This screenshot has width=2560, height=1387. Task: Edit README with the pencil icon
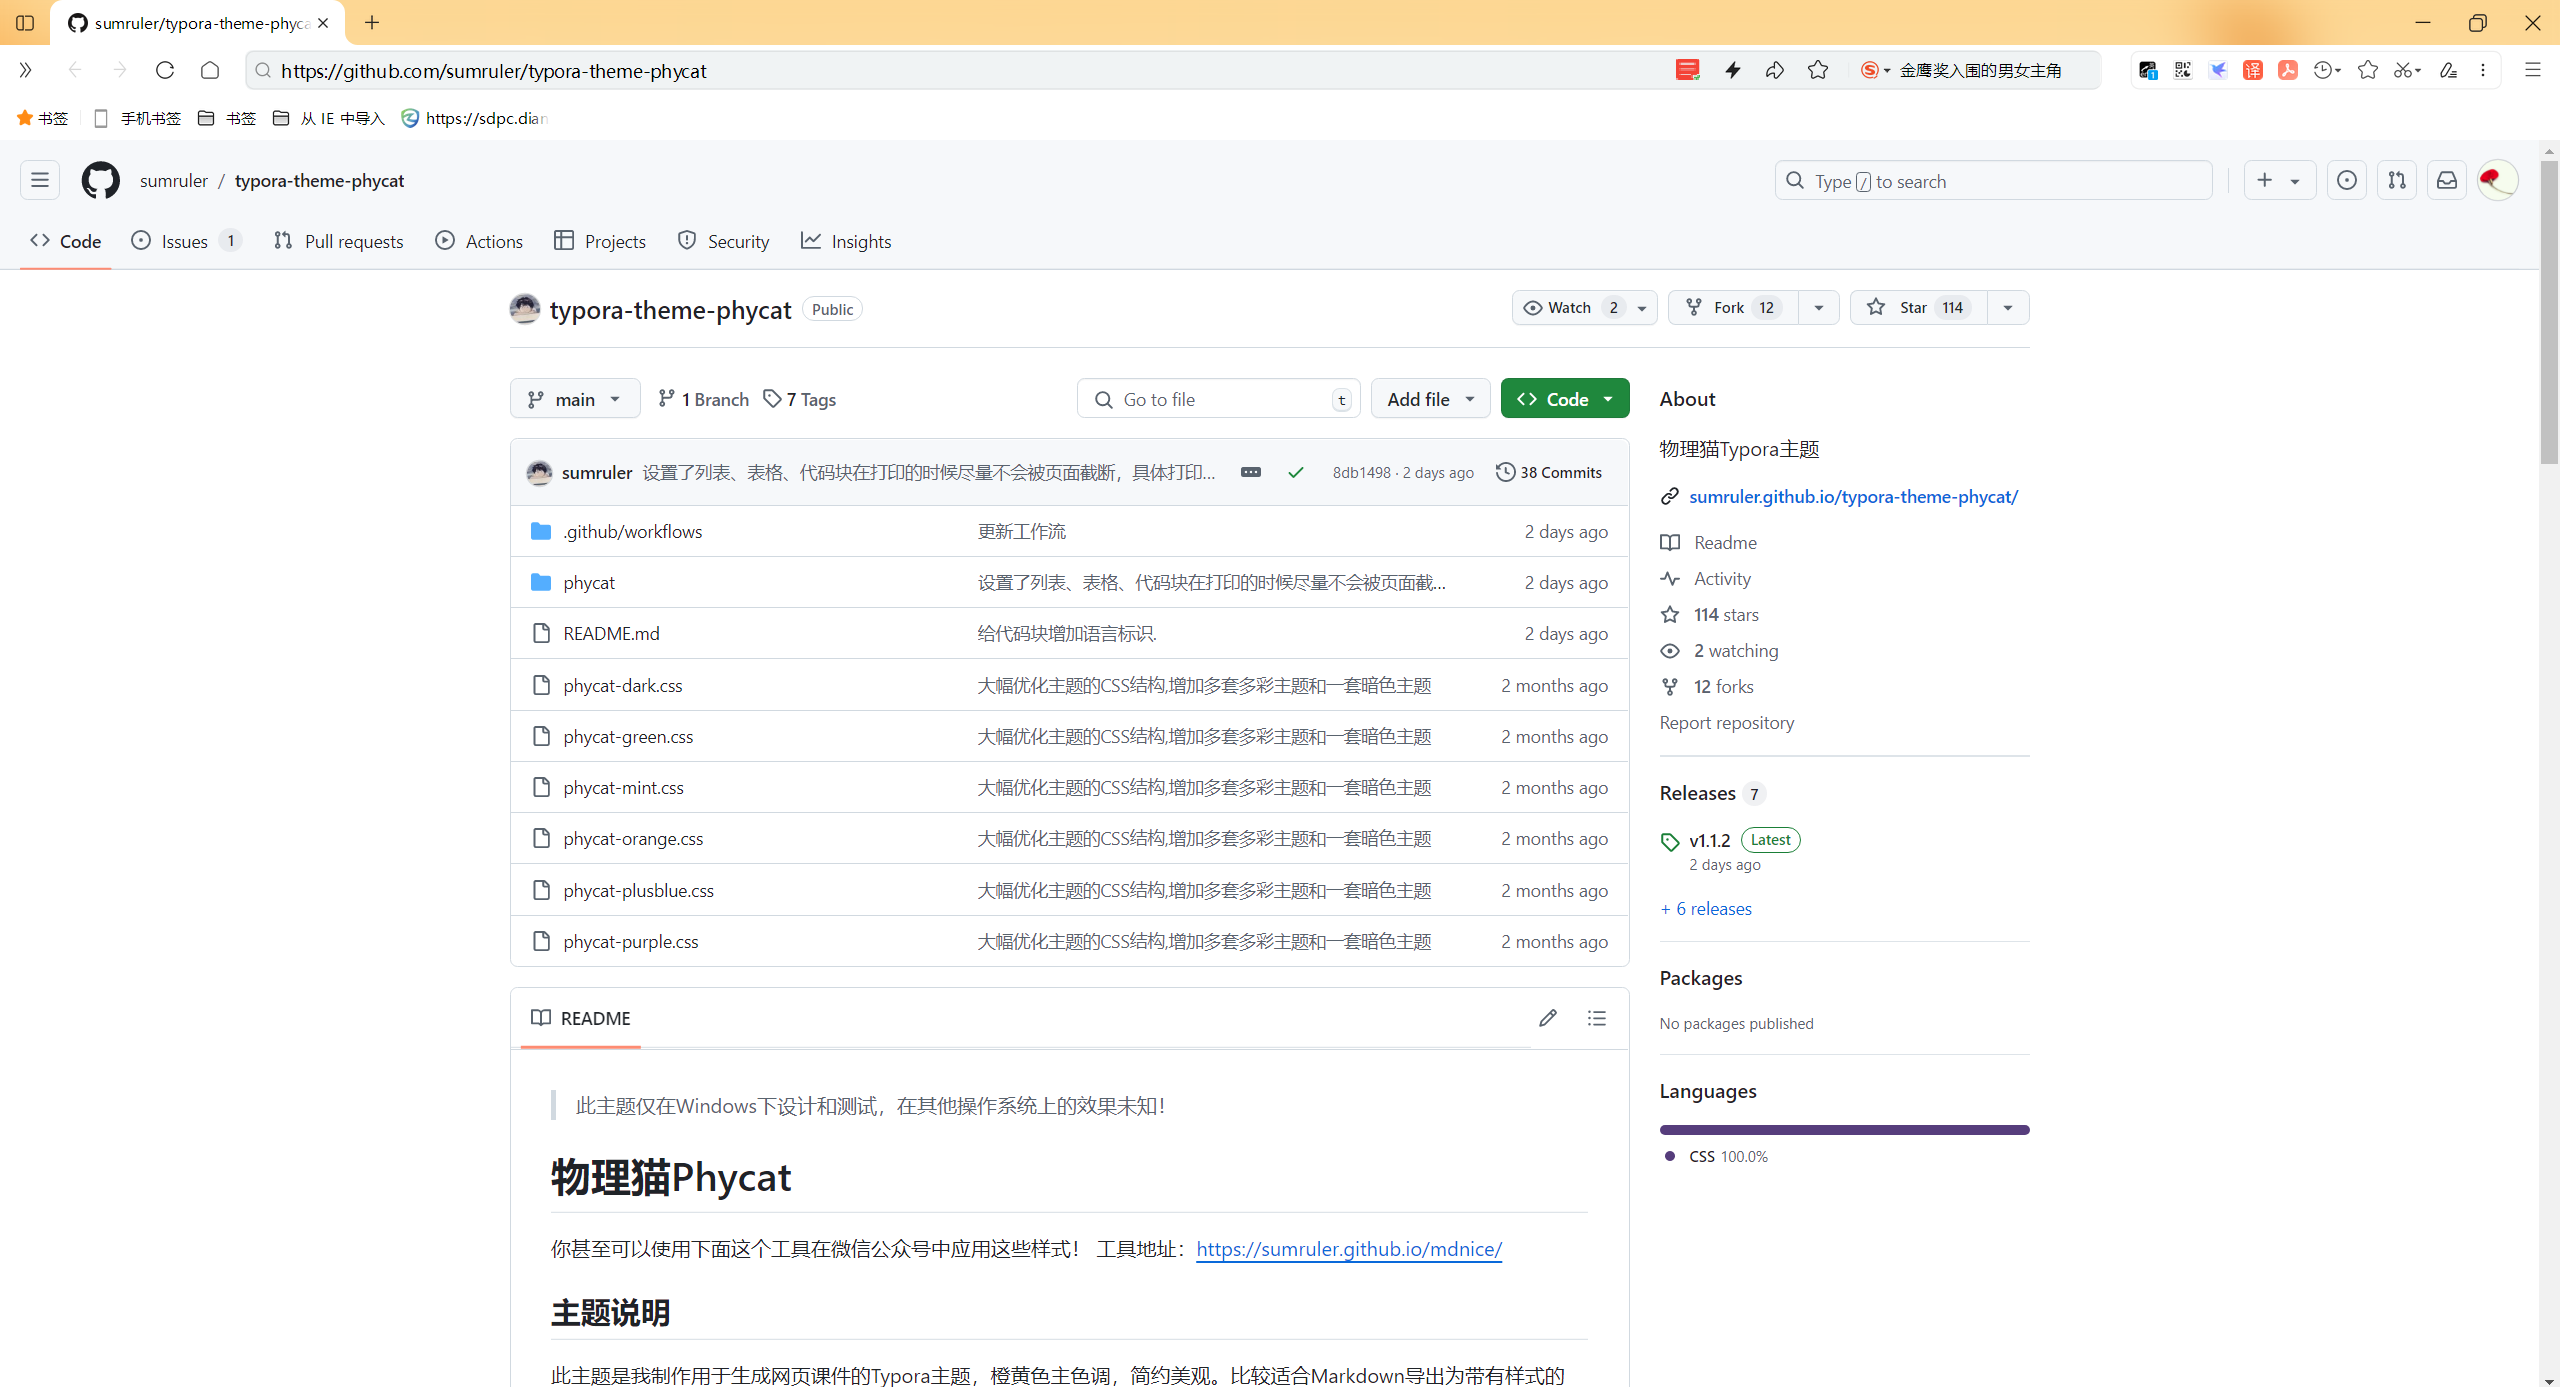(x=1548, y=1018)
